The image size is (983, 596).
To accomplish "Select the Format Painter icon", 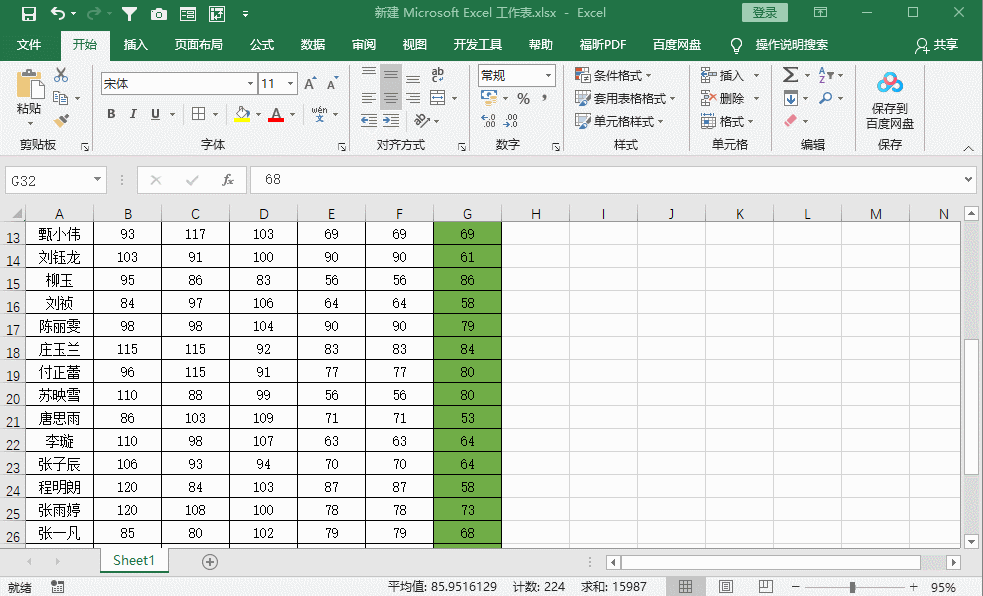I will tap(60, 120).
